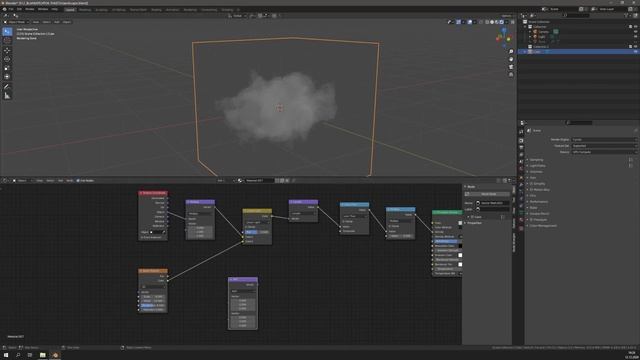Switch to the Compositing workspace tab

[209, 9]
